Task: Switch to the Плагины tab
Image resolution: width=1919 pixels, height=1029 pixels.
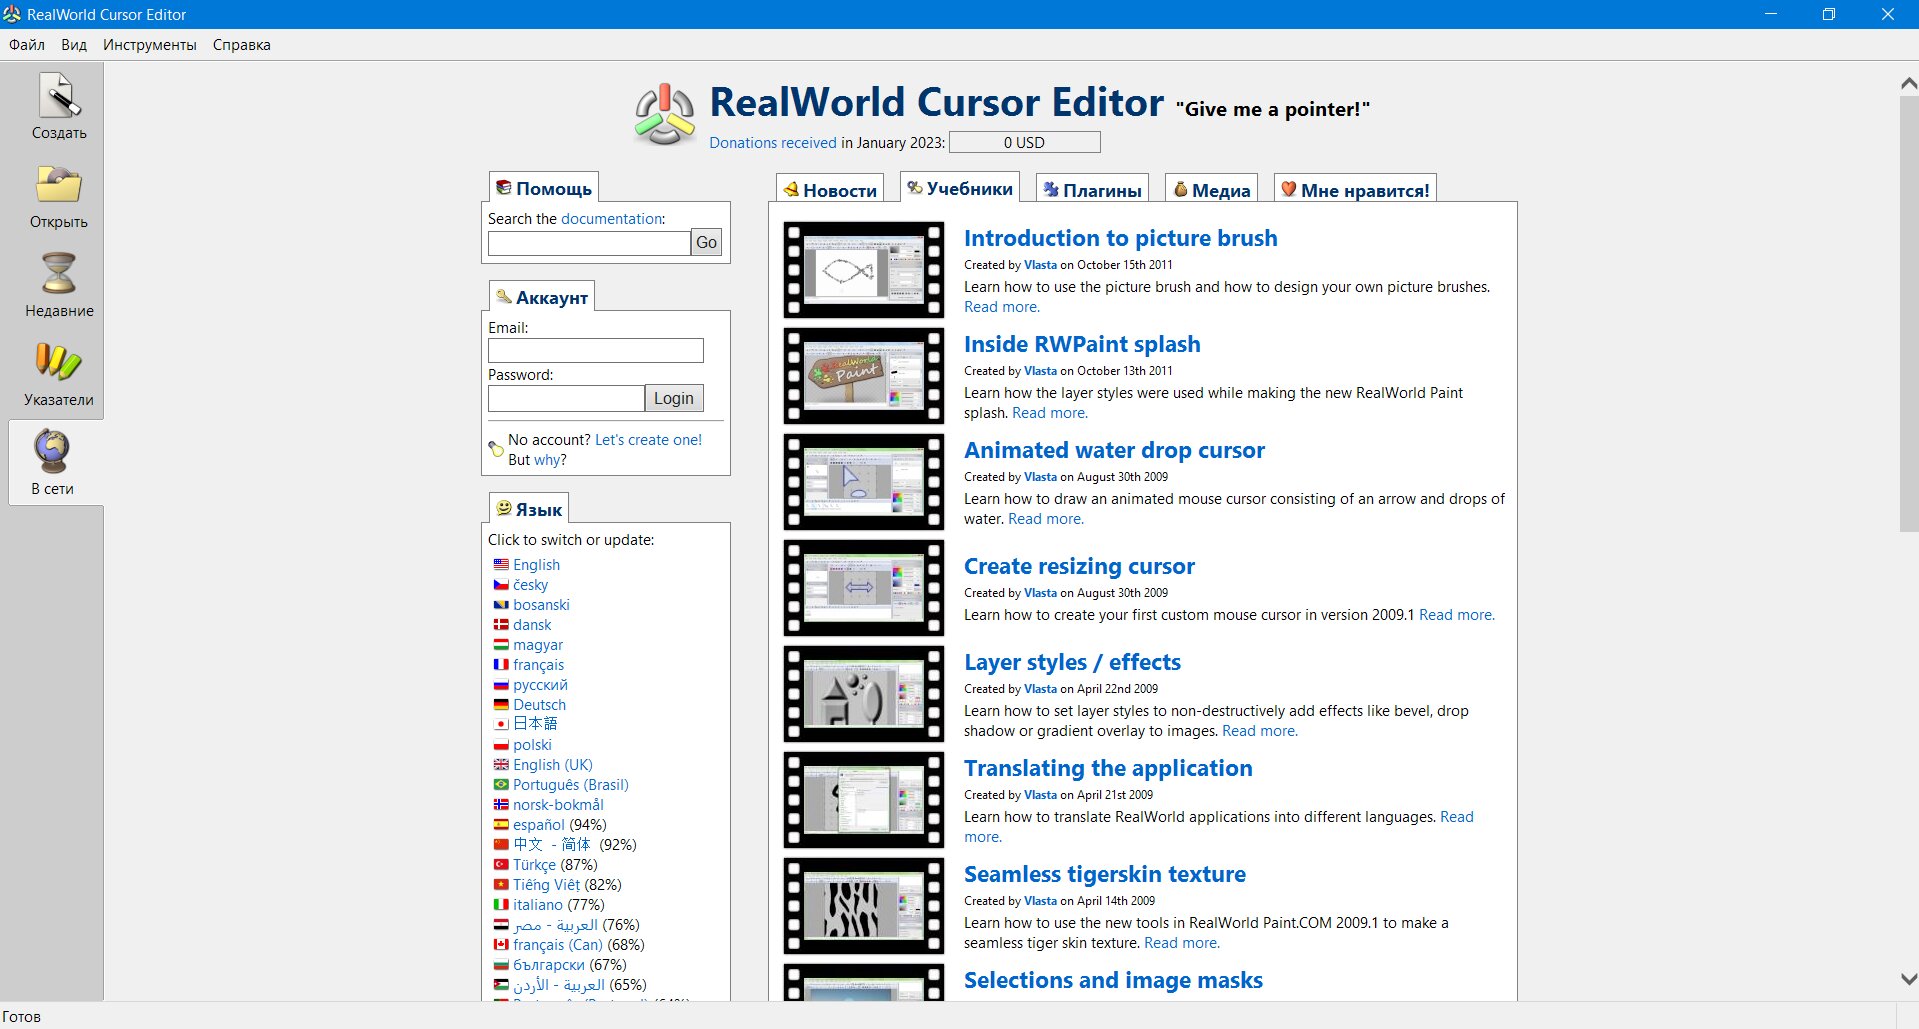Action: [x=1091, y=190]
